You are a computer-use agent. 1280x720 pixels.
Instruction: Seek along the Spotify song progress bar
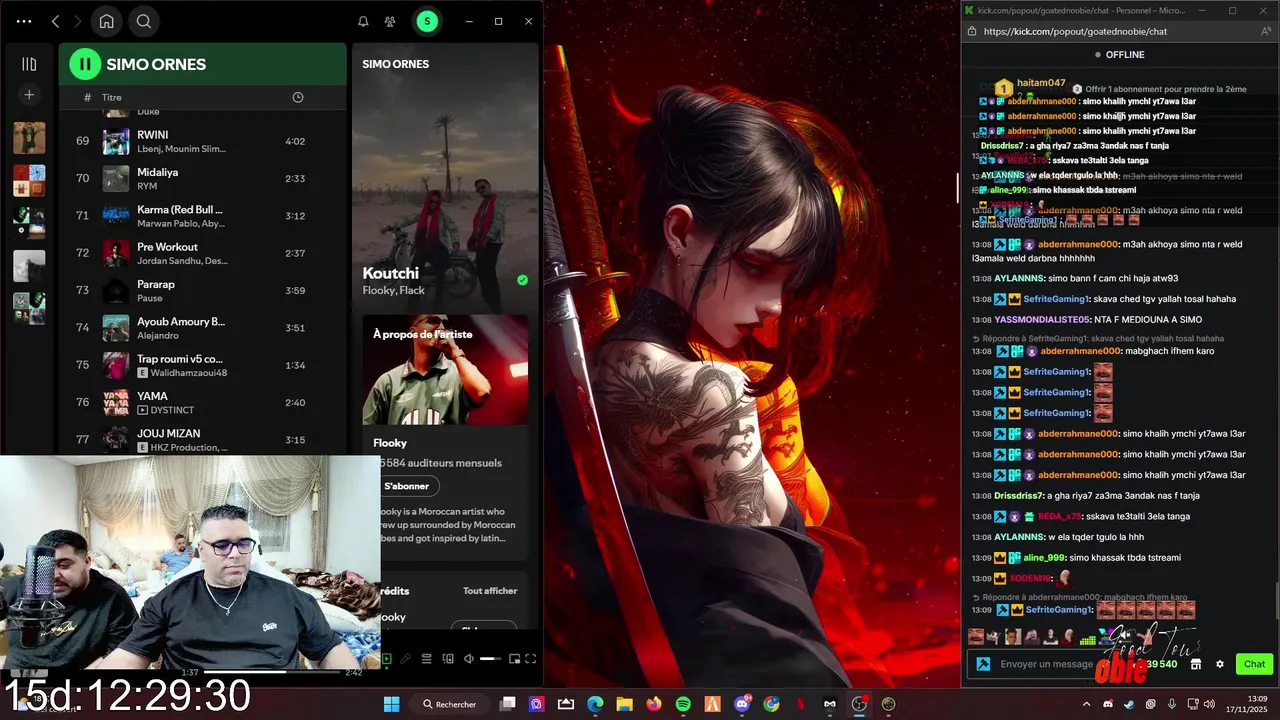click(270, 672)
